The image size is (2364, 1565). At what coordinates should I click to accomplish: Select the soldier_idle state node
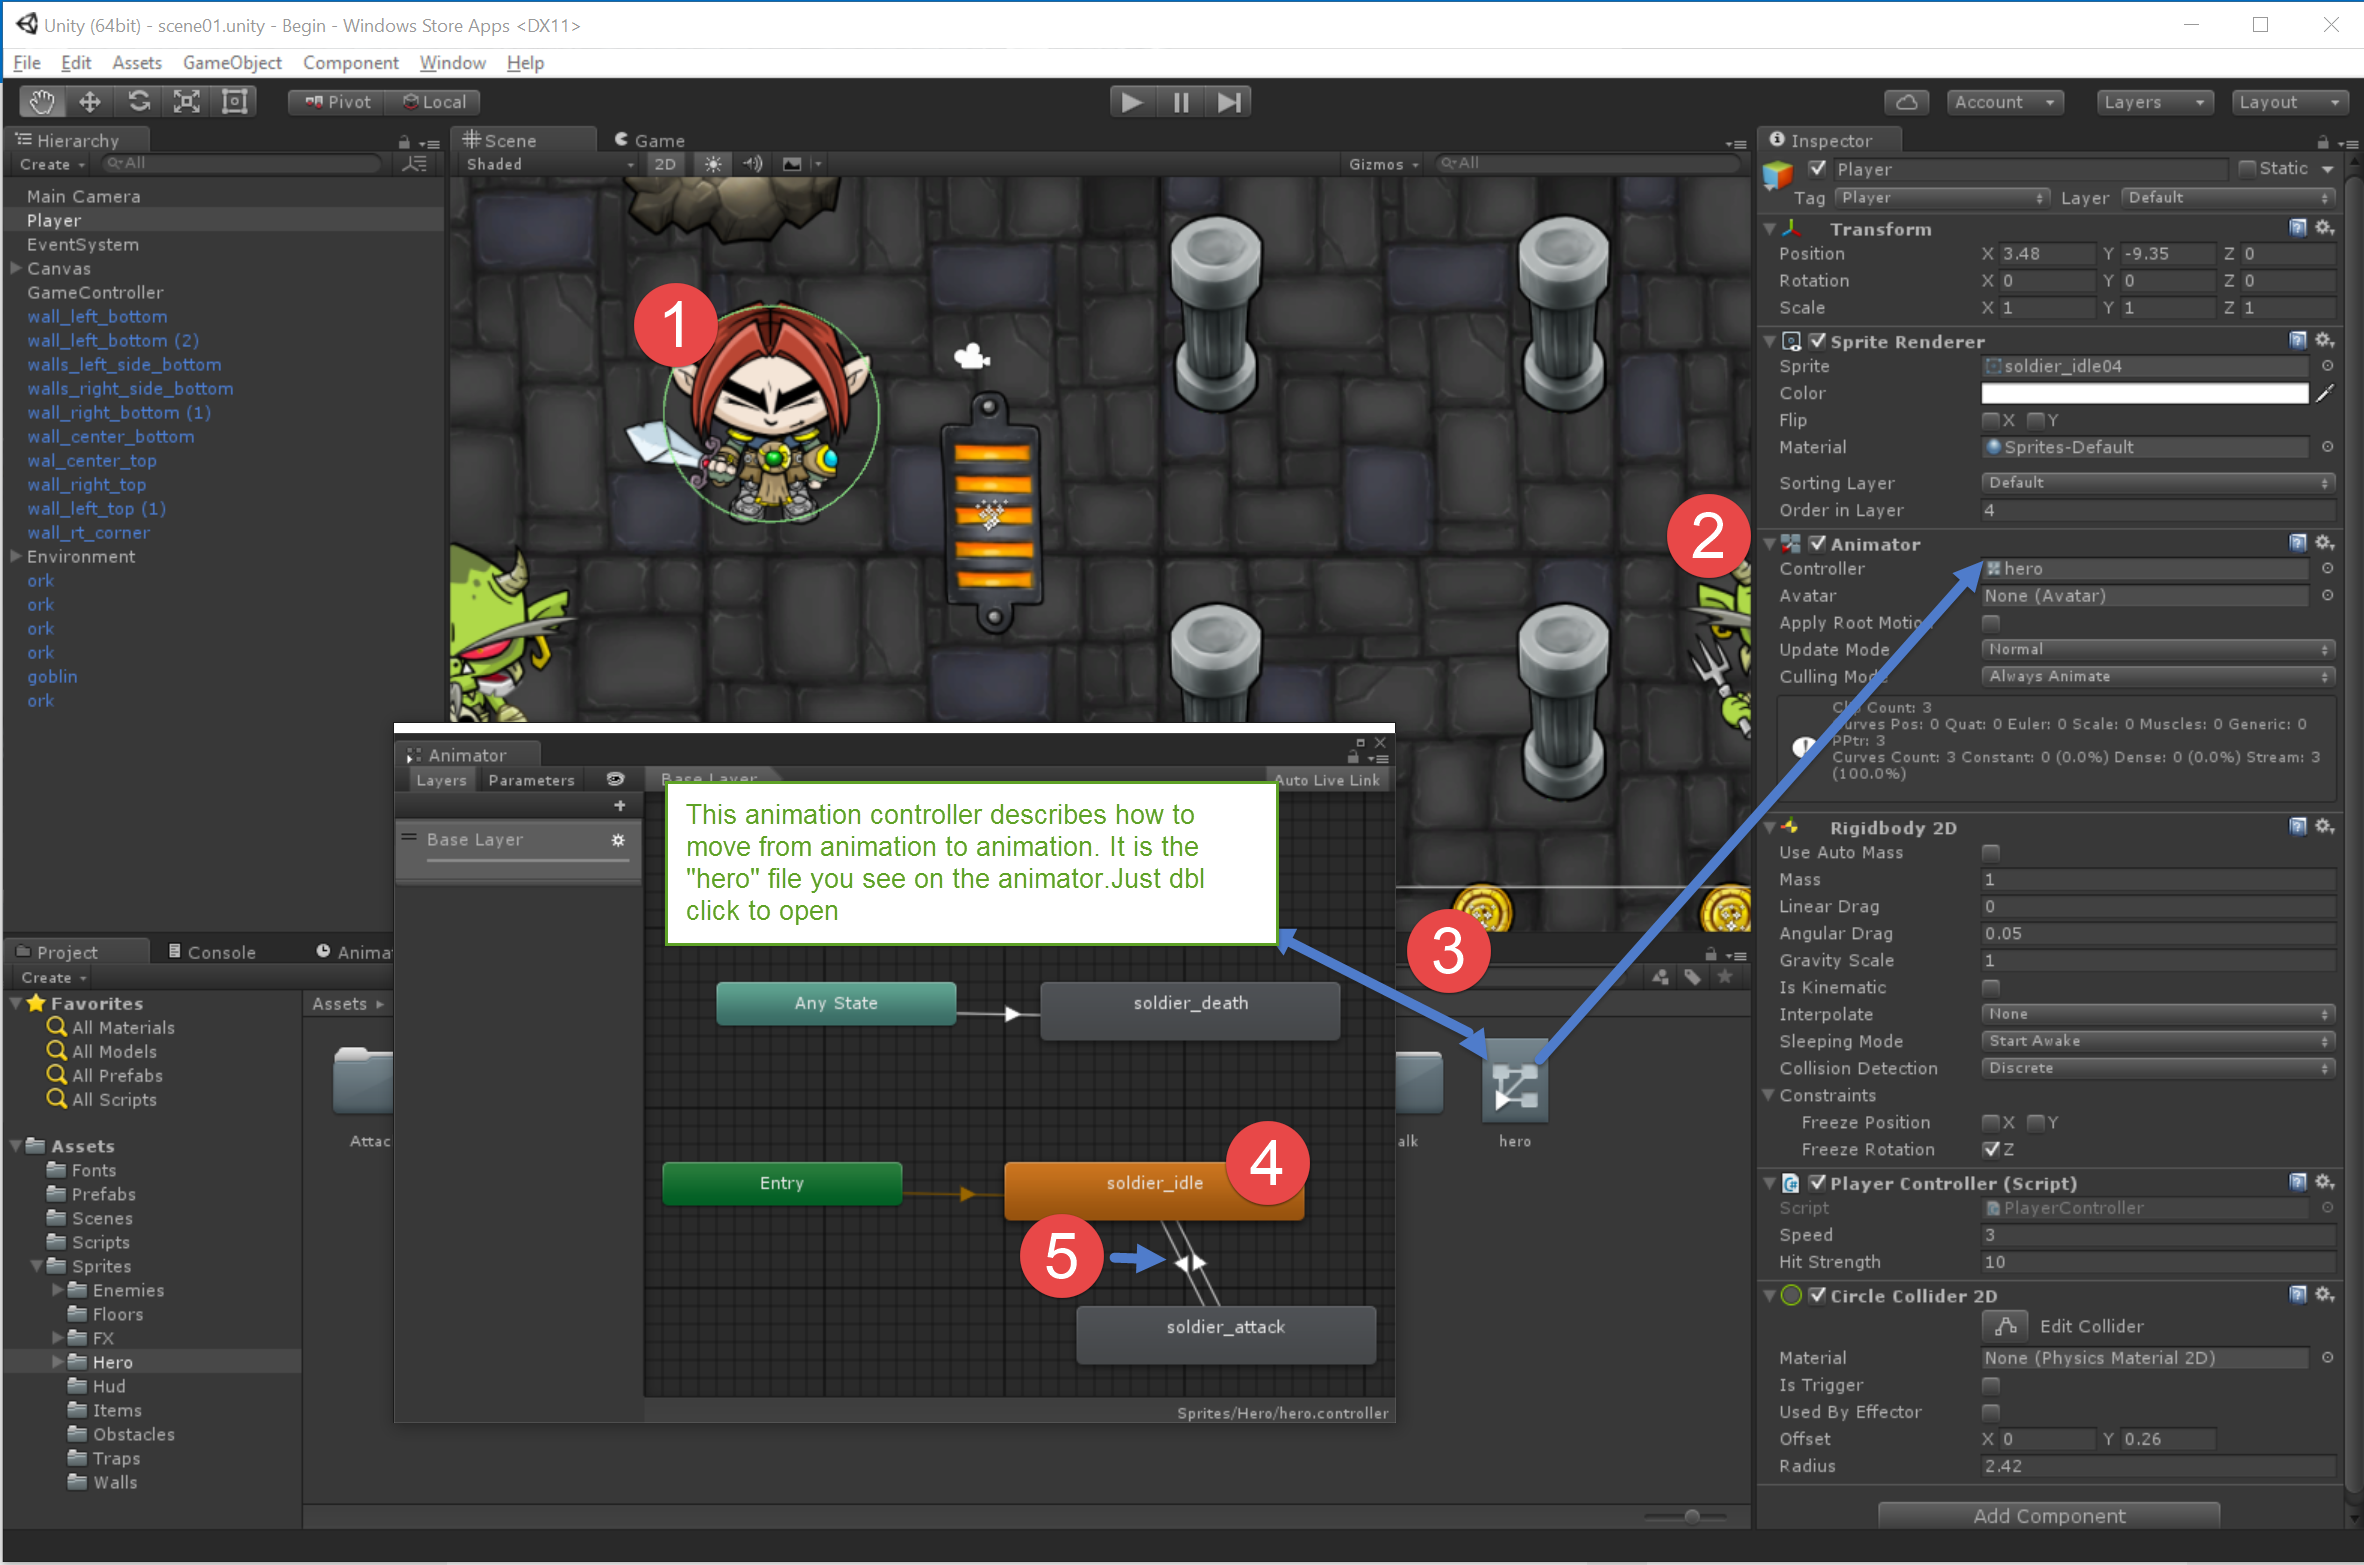tap(1153, 1190)
